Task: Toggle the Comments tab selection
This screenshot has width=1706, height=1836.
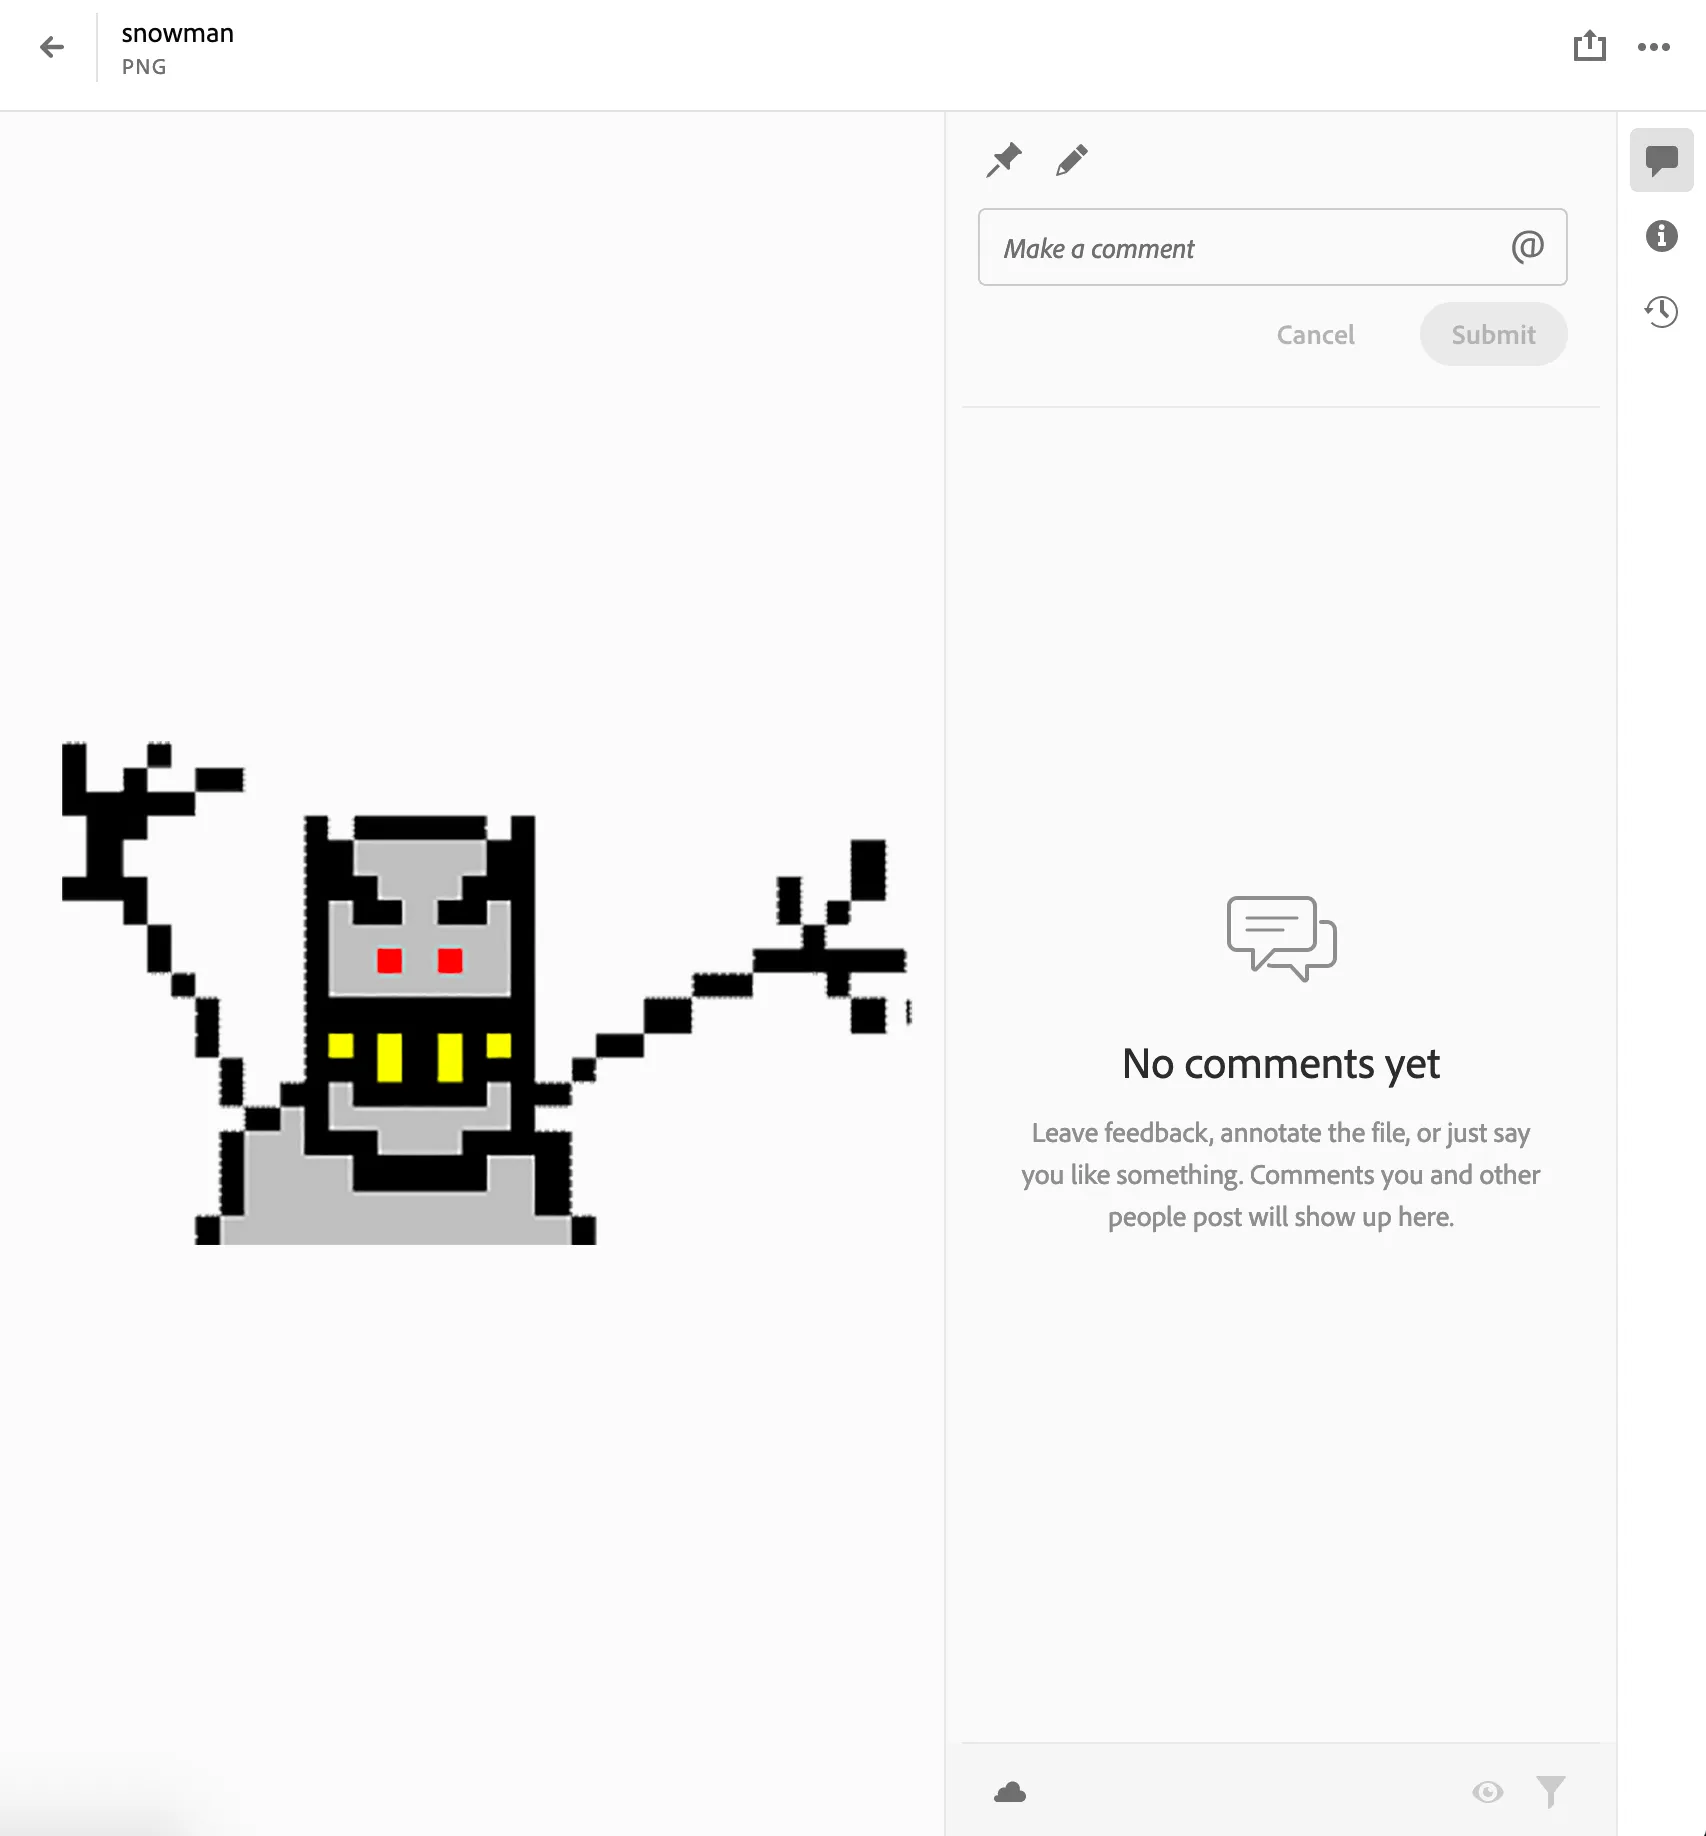Action: pos(1661,158)
